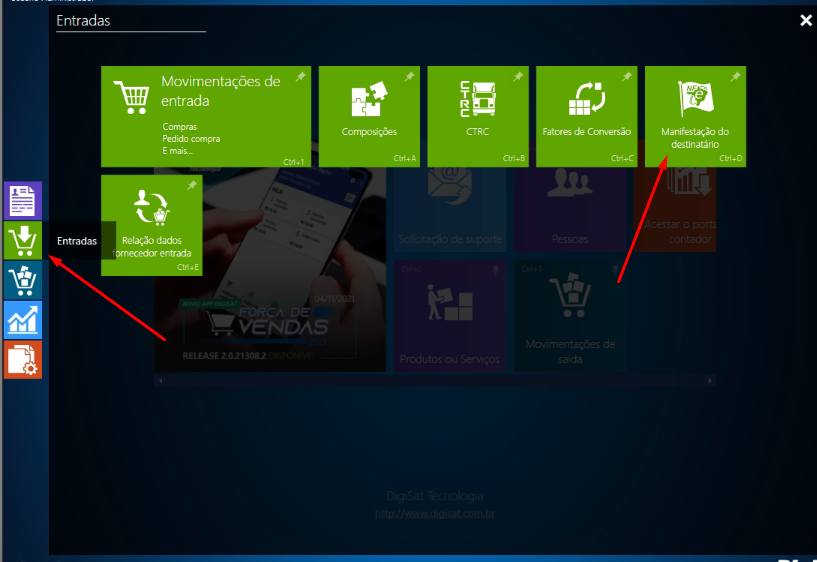817x562 pixels.
Task: Click the horizontal scrollbar right arrow
Action: [x=710, y=381]
